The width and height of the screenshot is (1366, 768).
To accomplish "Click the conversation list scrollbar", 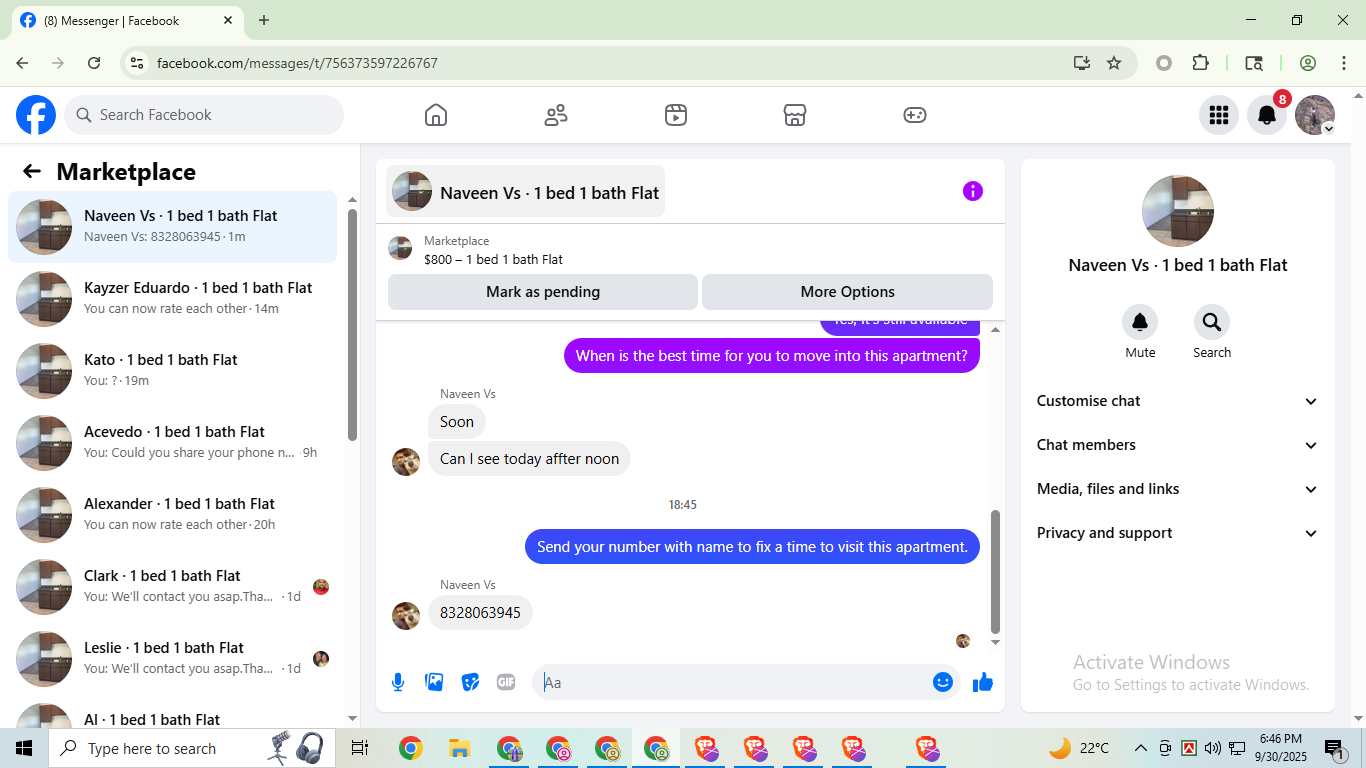I will (352, 325).
